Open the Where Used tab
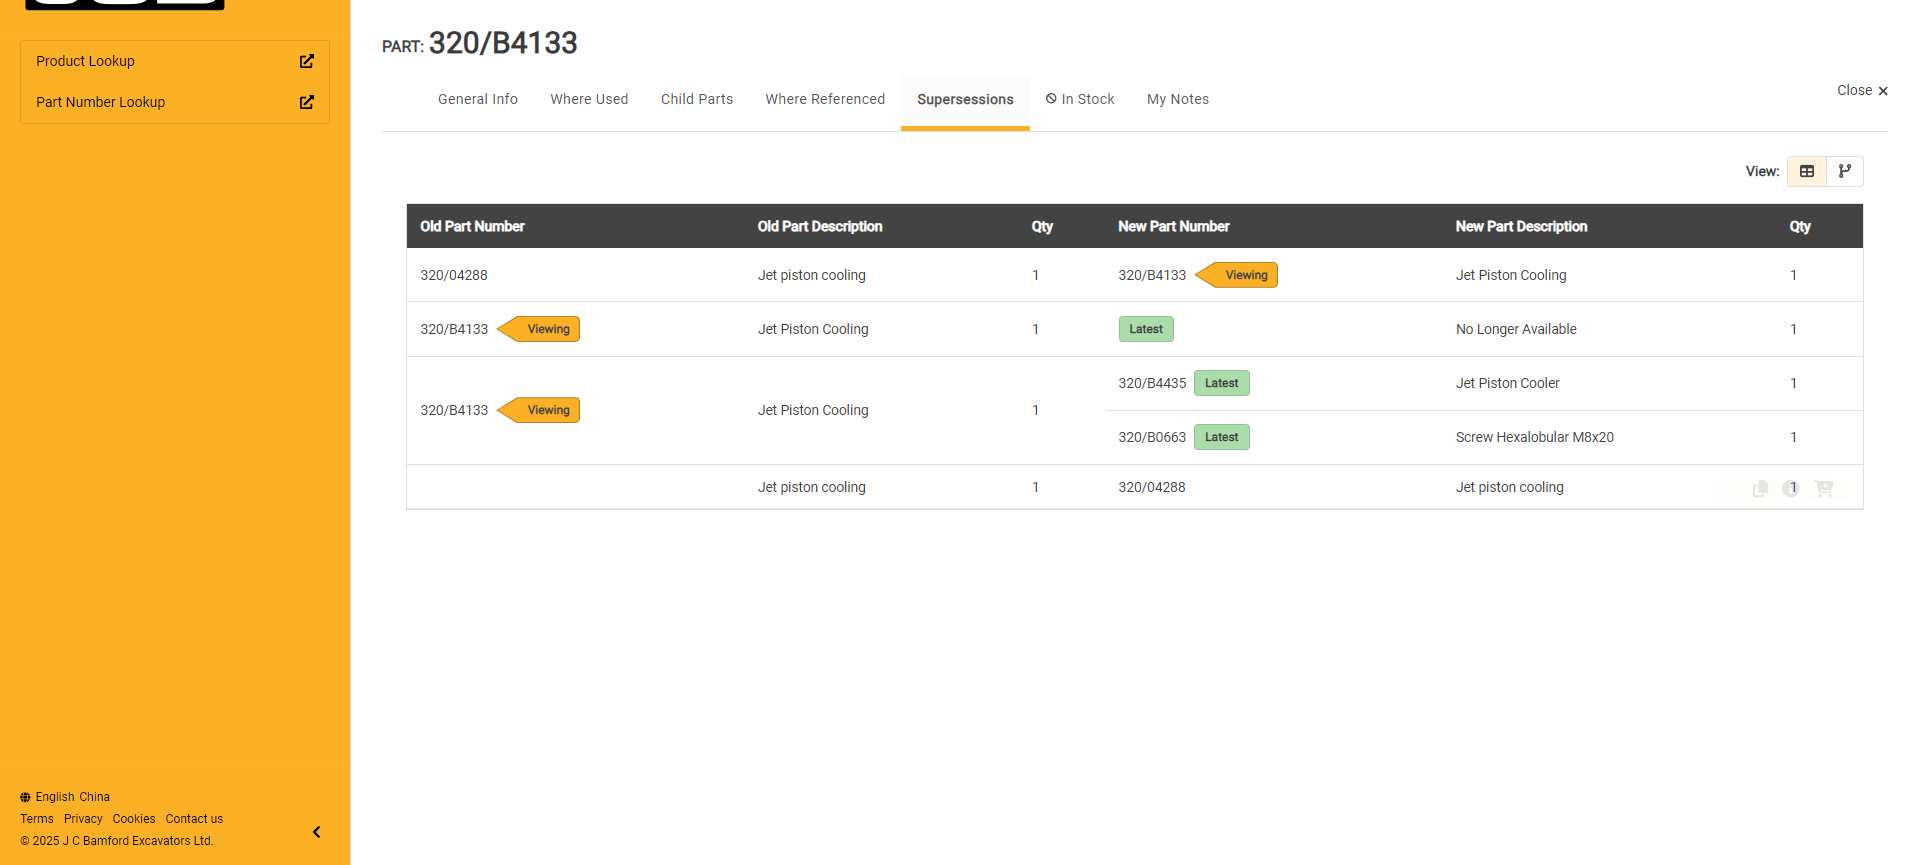Screen dimensions: 1920x865 pos(589,99)
